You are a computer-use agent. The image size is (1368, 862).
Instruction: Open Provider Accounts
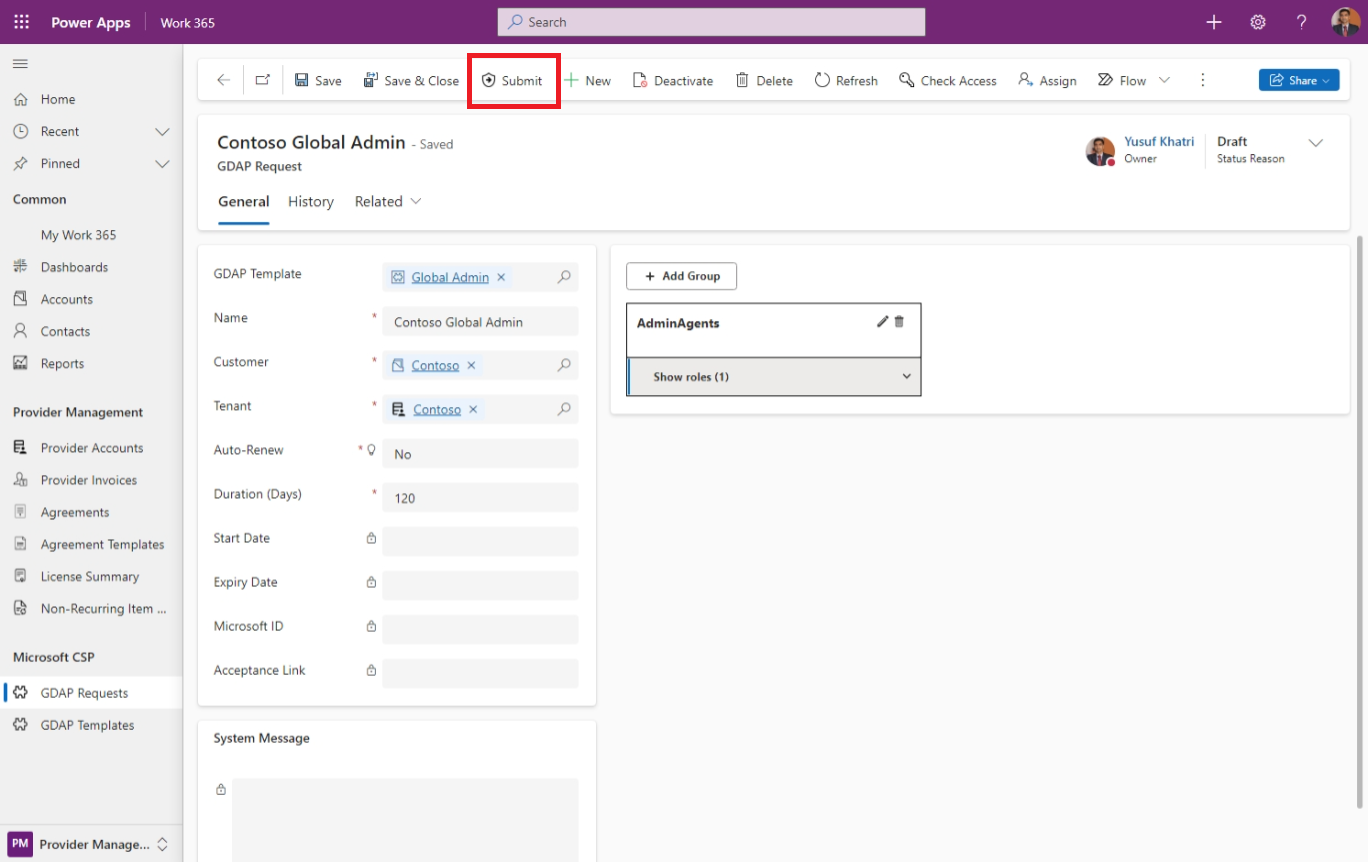[91, 448]
